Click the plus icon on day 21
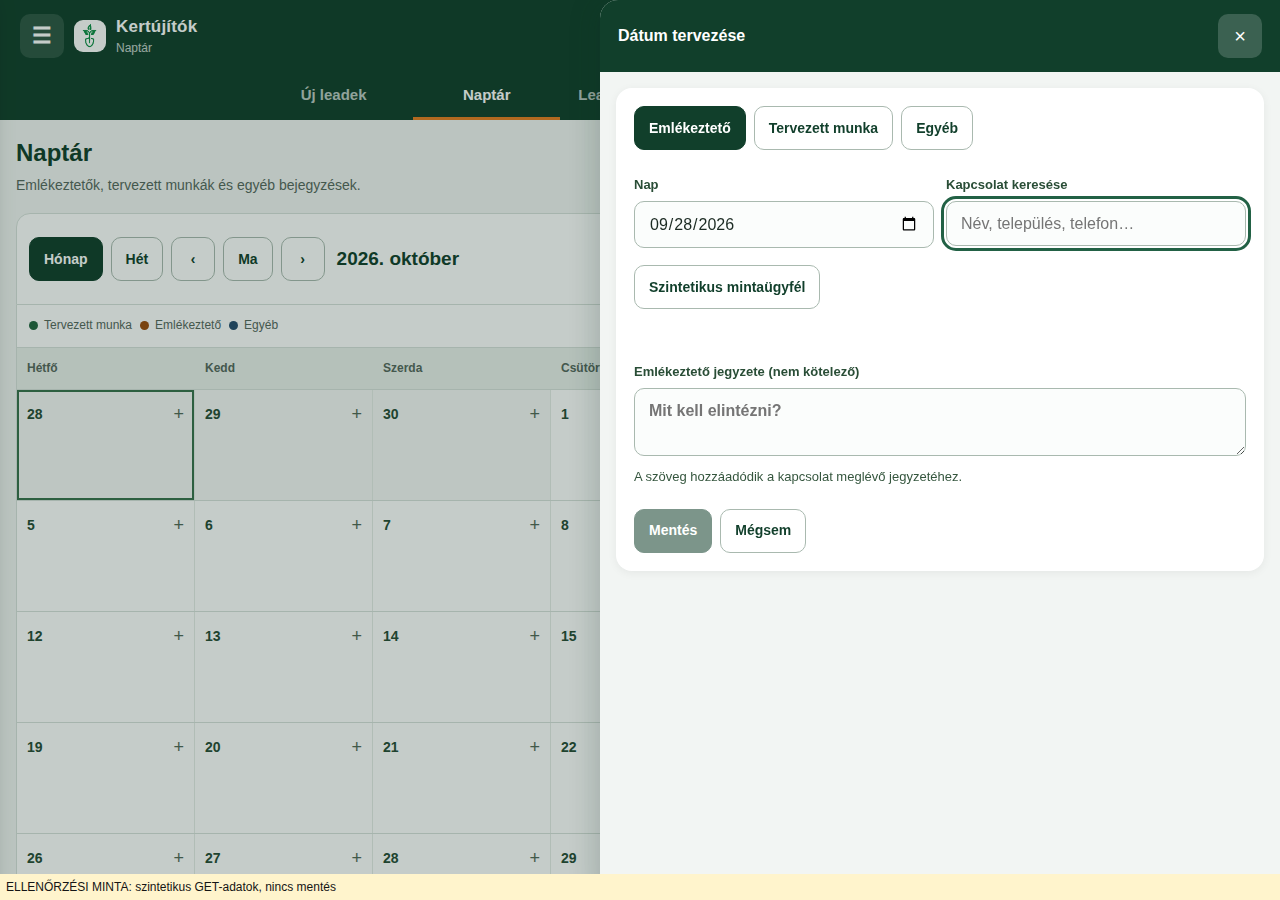This screenshot has width=1280, height=900. pyautogui.click(x=535, y=746)
